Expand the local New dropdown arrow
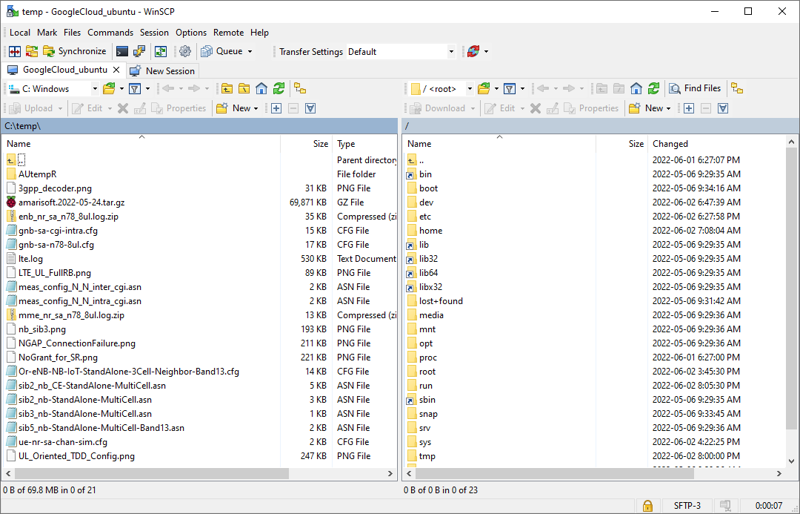Viewport: 800px width, 514px height. pyautogui.click(x=256, y=109)
